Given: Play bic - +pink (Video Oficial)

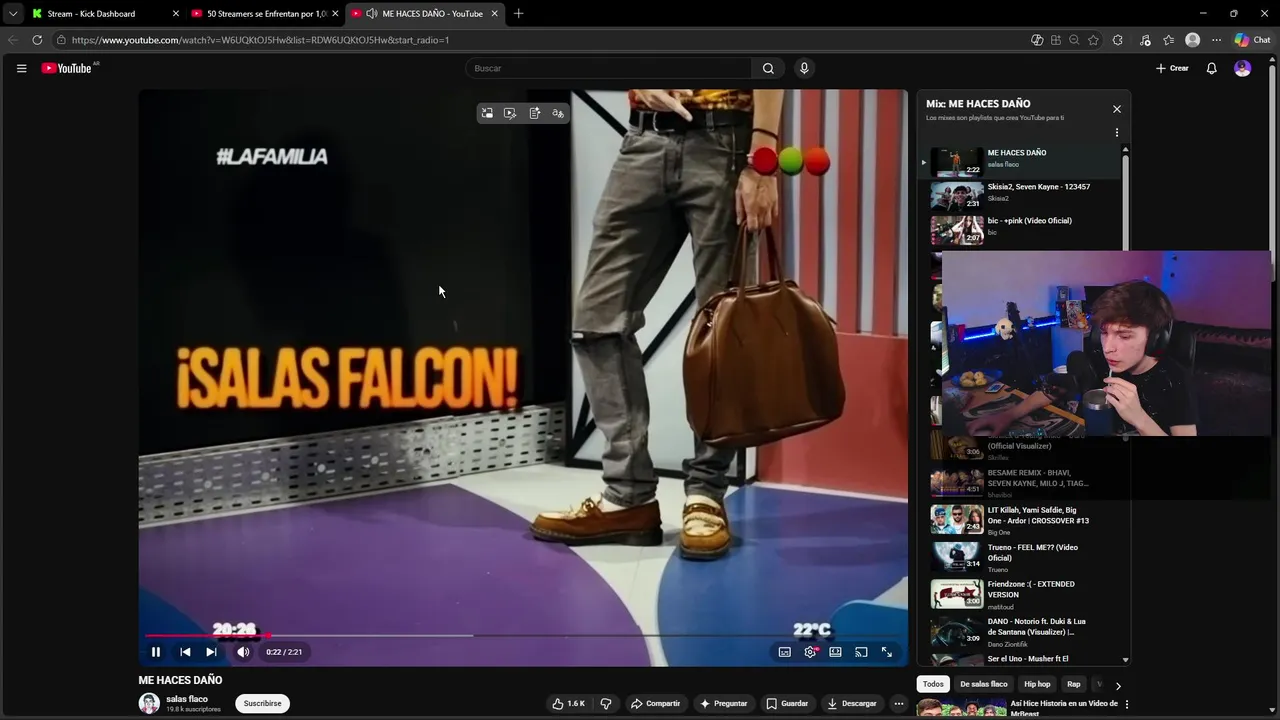Looking at the screenshot, I should [1020, 229].
